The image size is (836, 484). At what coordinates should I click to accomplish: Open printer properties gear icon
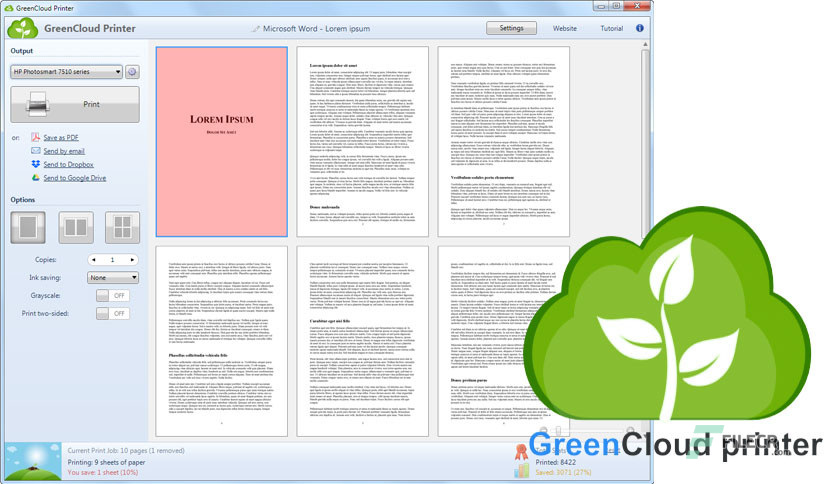tap(132, 71)
